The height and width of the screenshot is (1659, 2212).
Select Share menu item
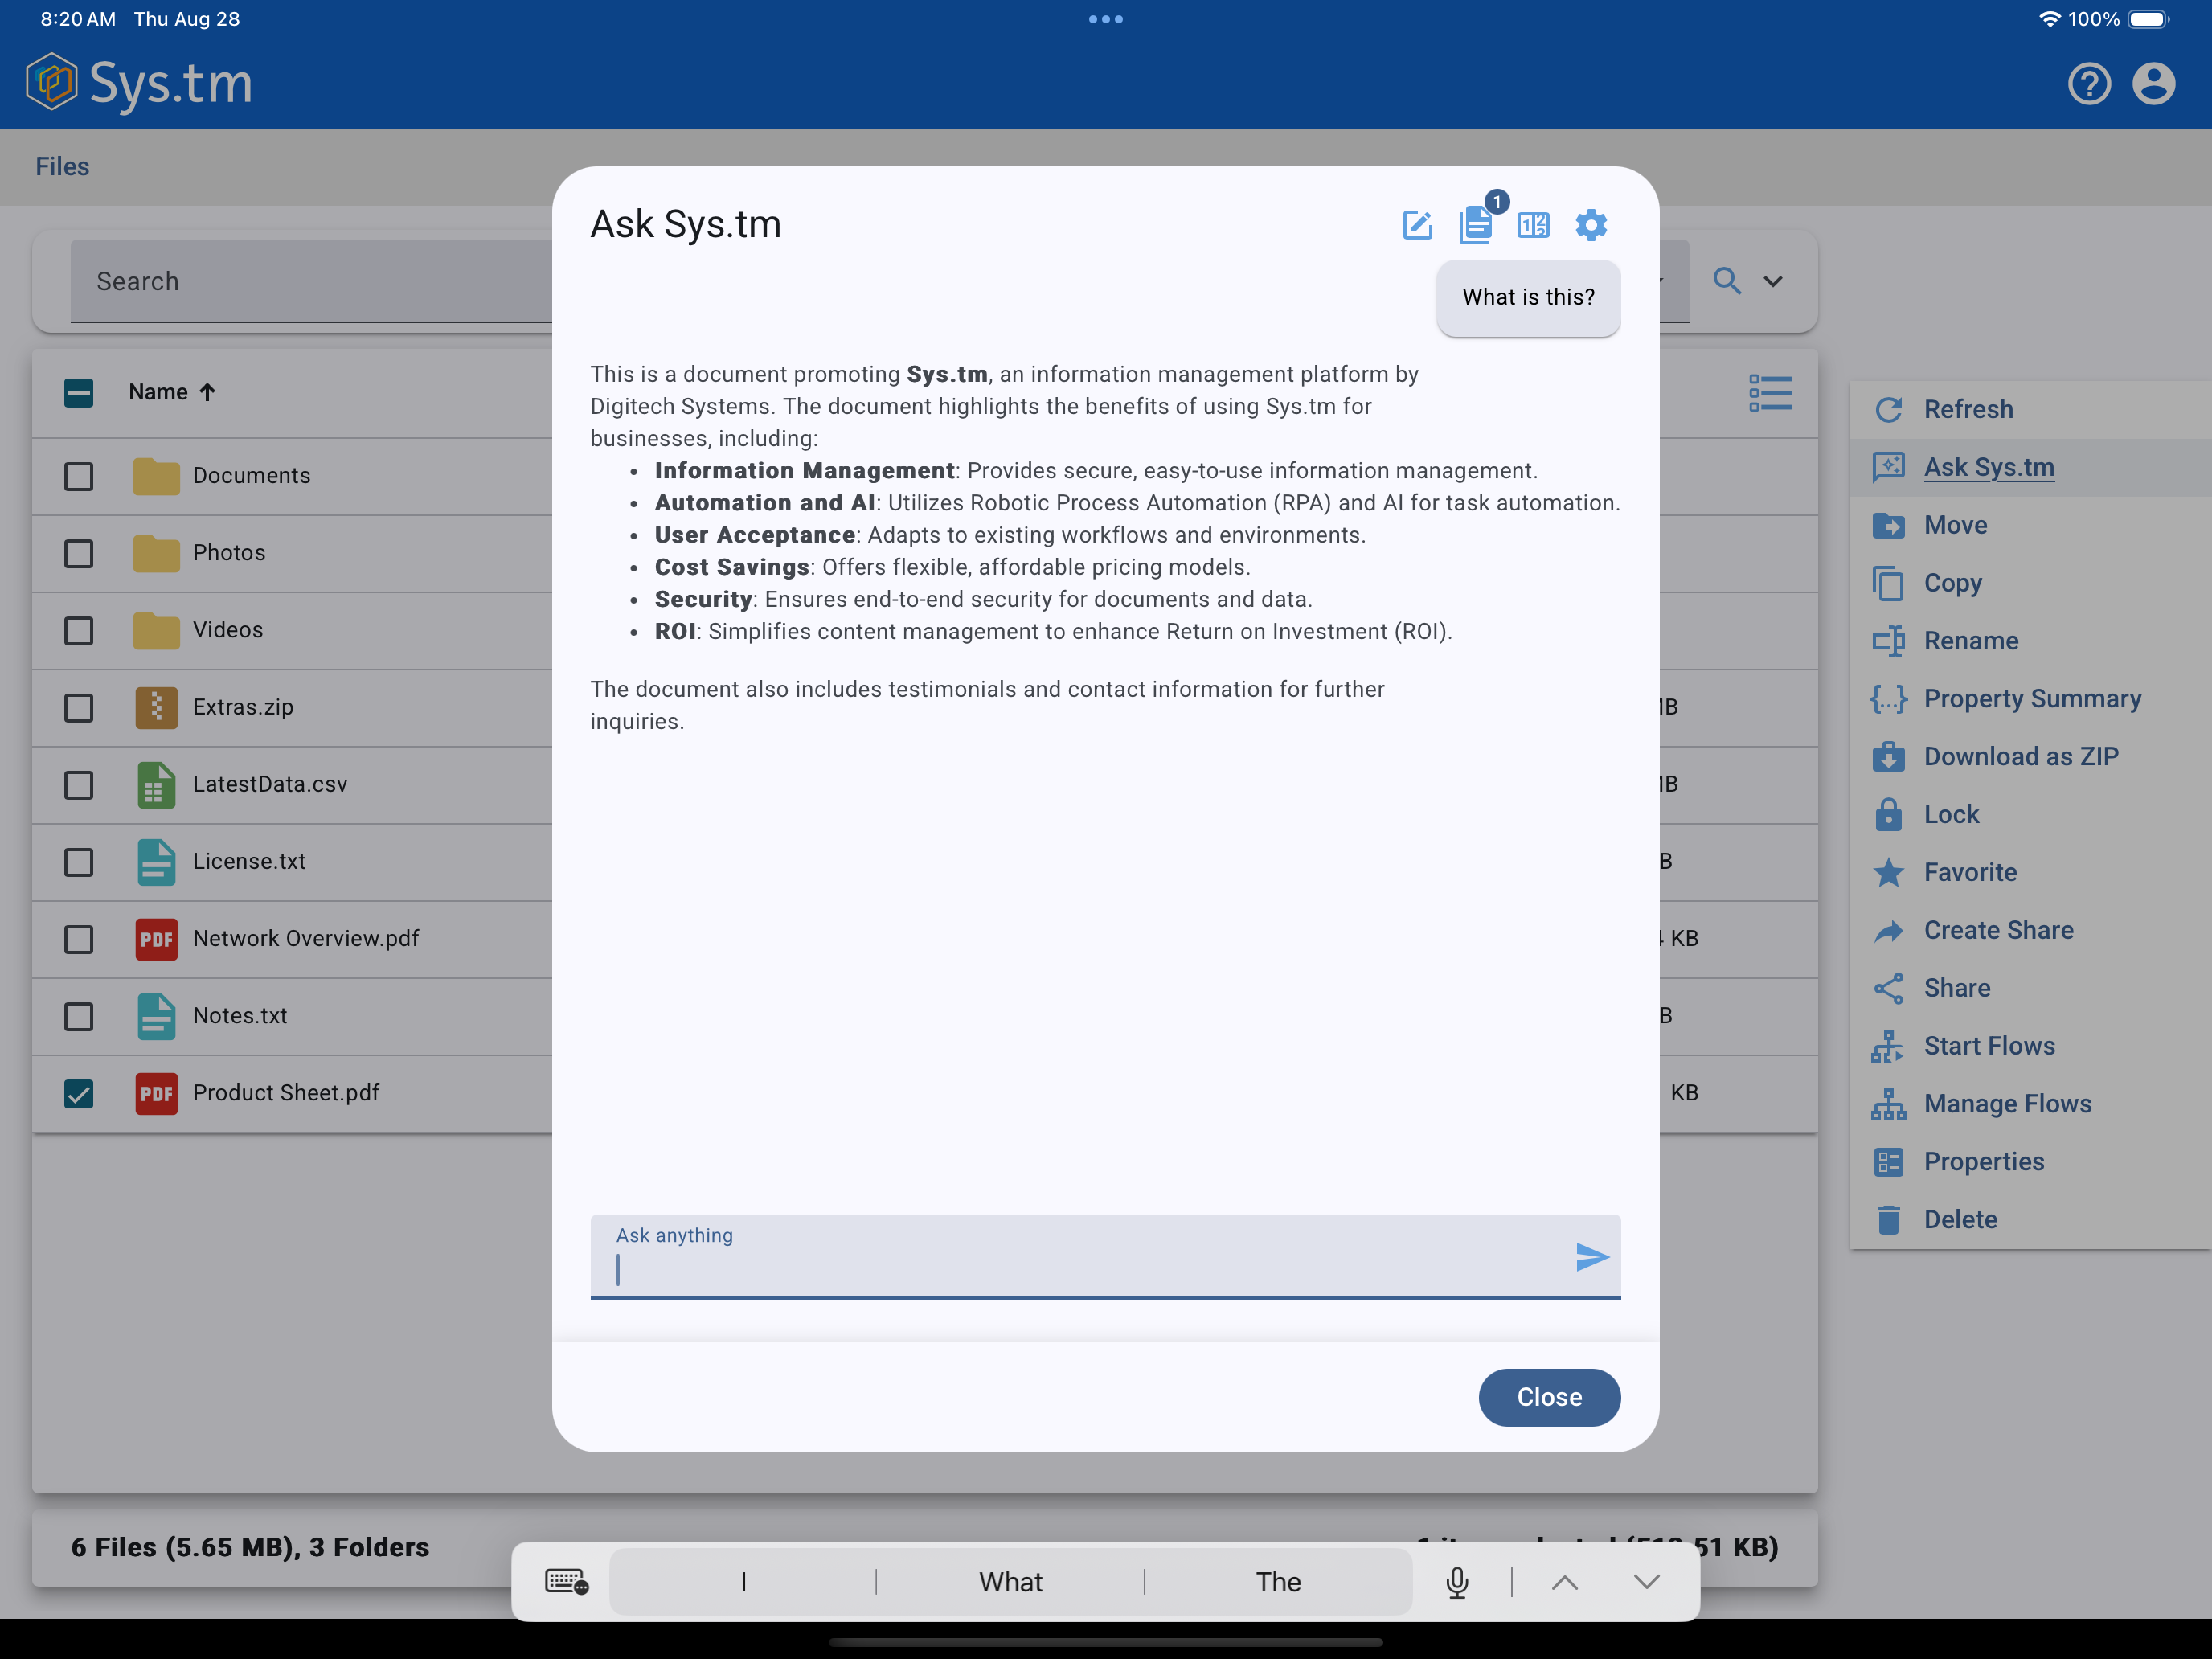coord(2031,988)
